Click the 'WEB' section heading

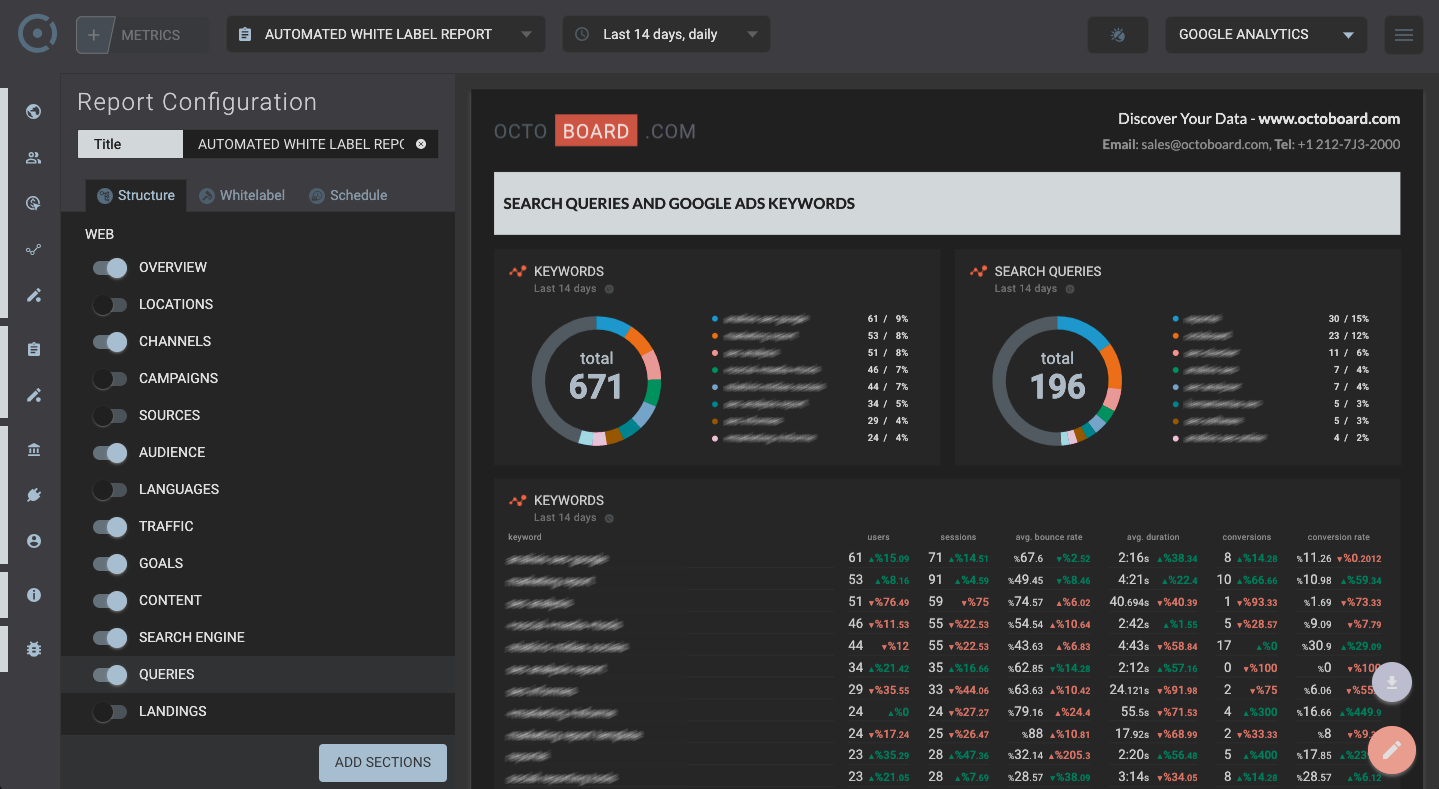pos(100,234)
